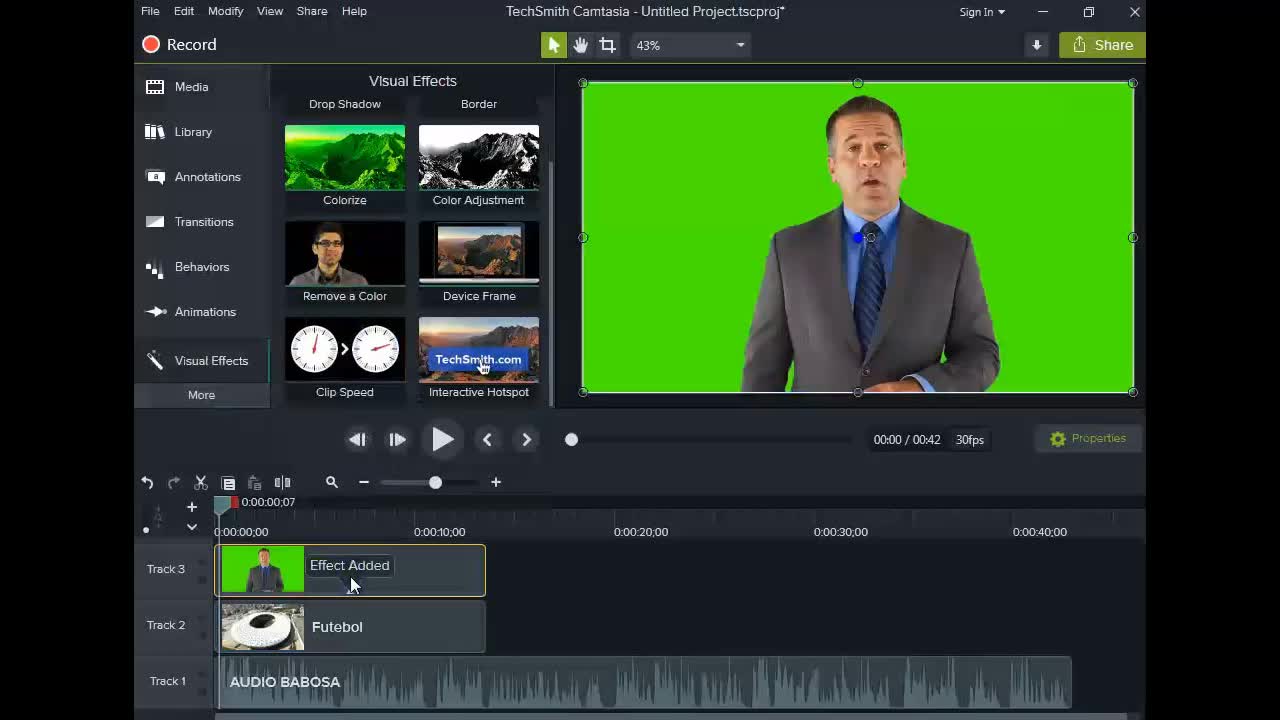Open the Animations panel
This screenshot has width=1280, height=720.
[202, 312]
